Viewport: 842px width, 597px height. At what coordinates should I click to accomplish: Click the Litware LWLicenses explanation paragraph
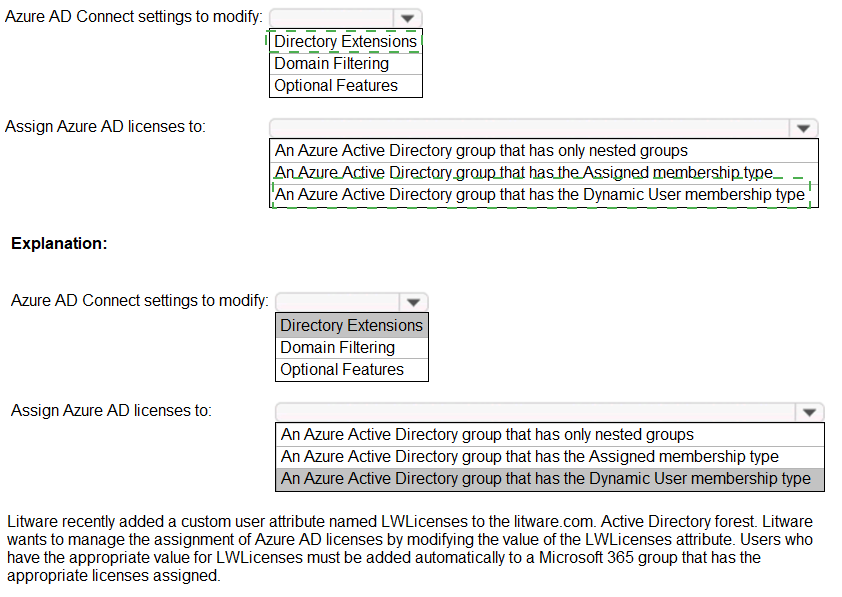tap(410, 549)
